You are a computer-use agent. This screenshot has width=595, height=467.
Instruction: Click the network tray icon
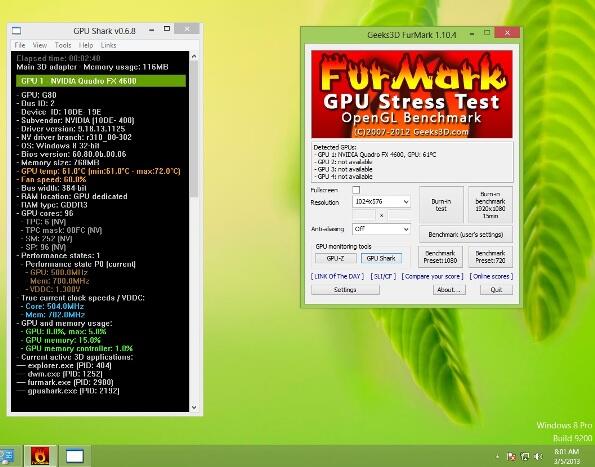click(525, 456)
